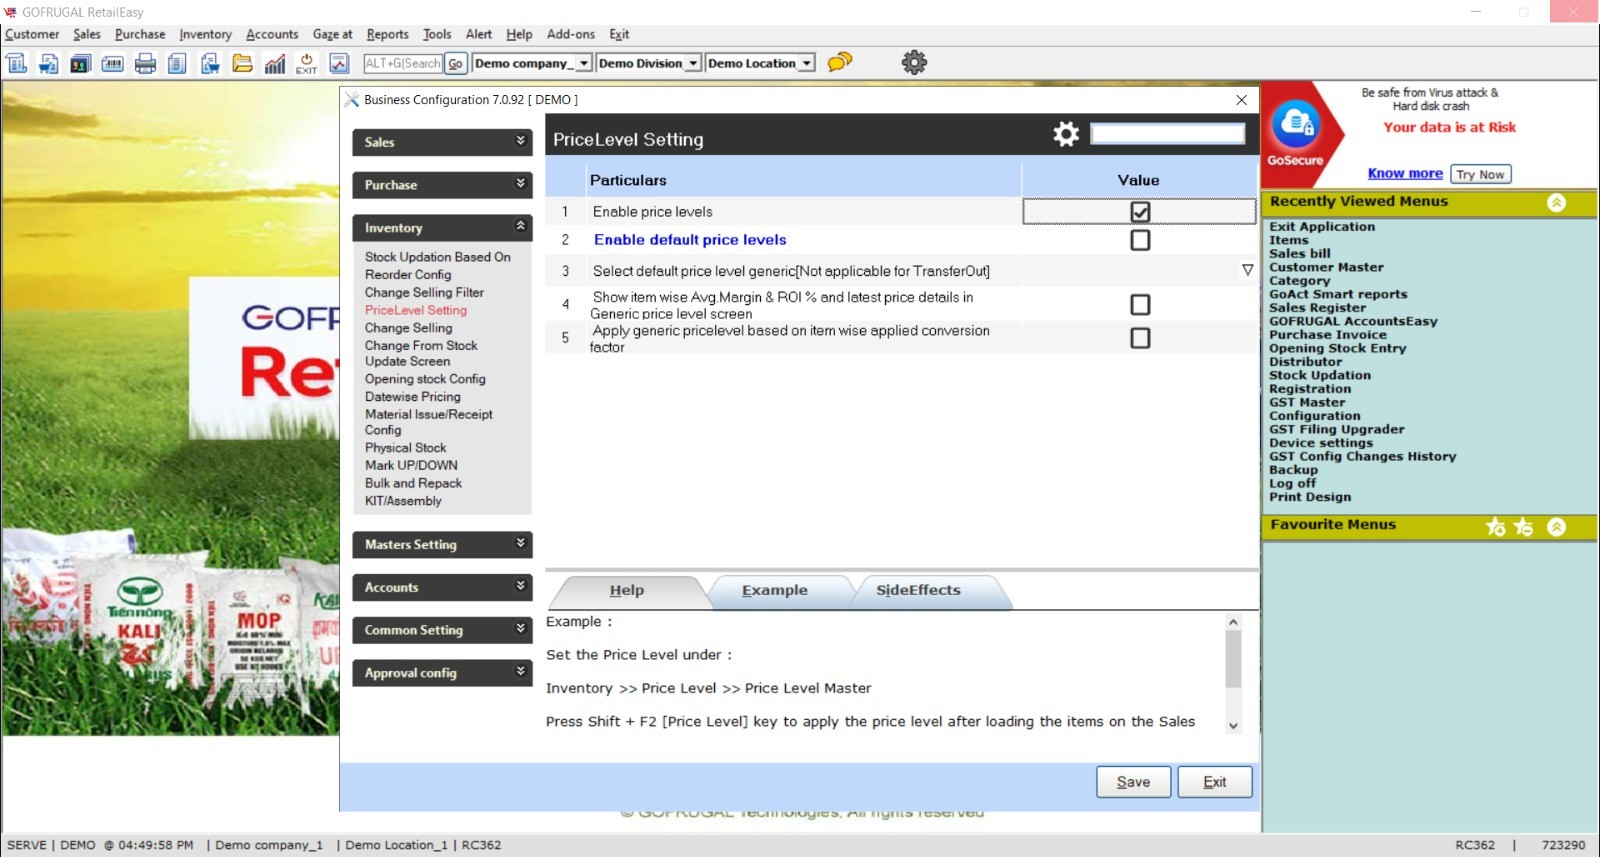Click the Try Now button
Screen dimensions: 1600x857
coord(1480,174)
